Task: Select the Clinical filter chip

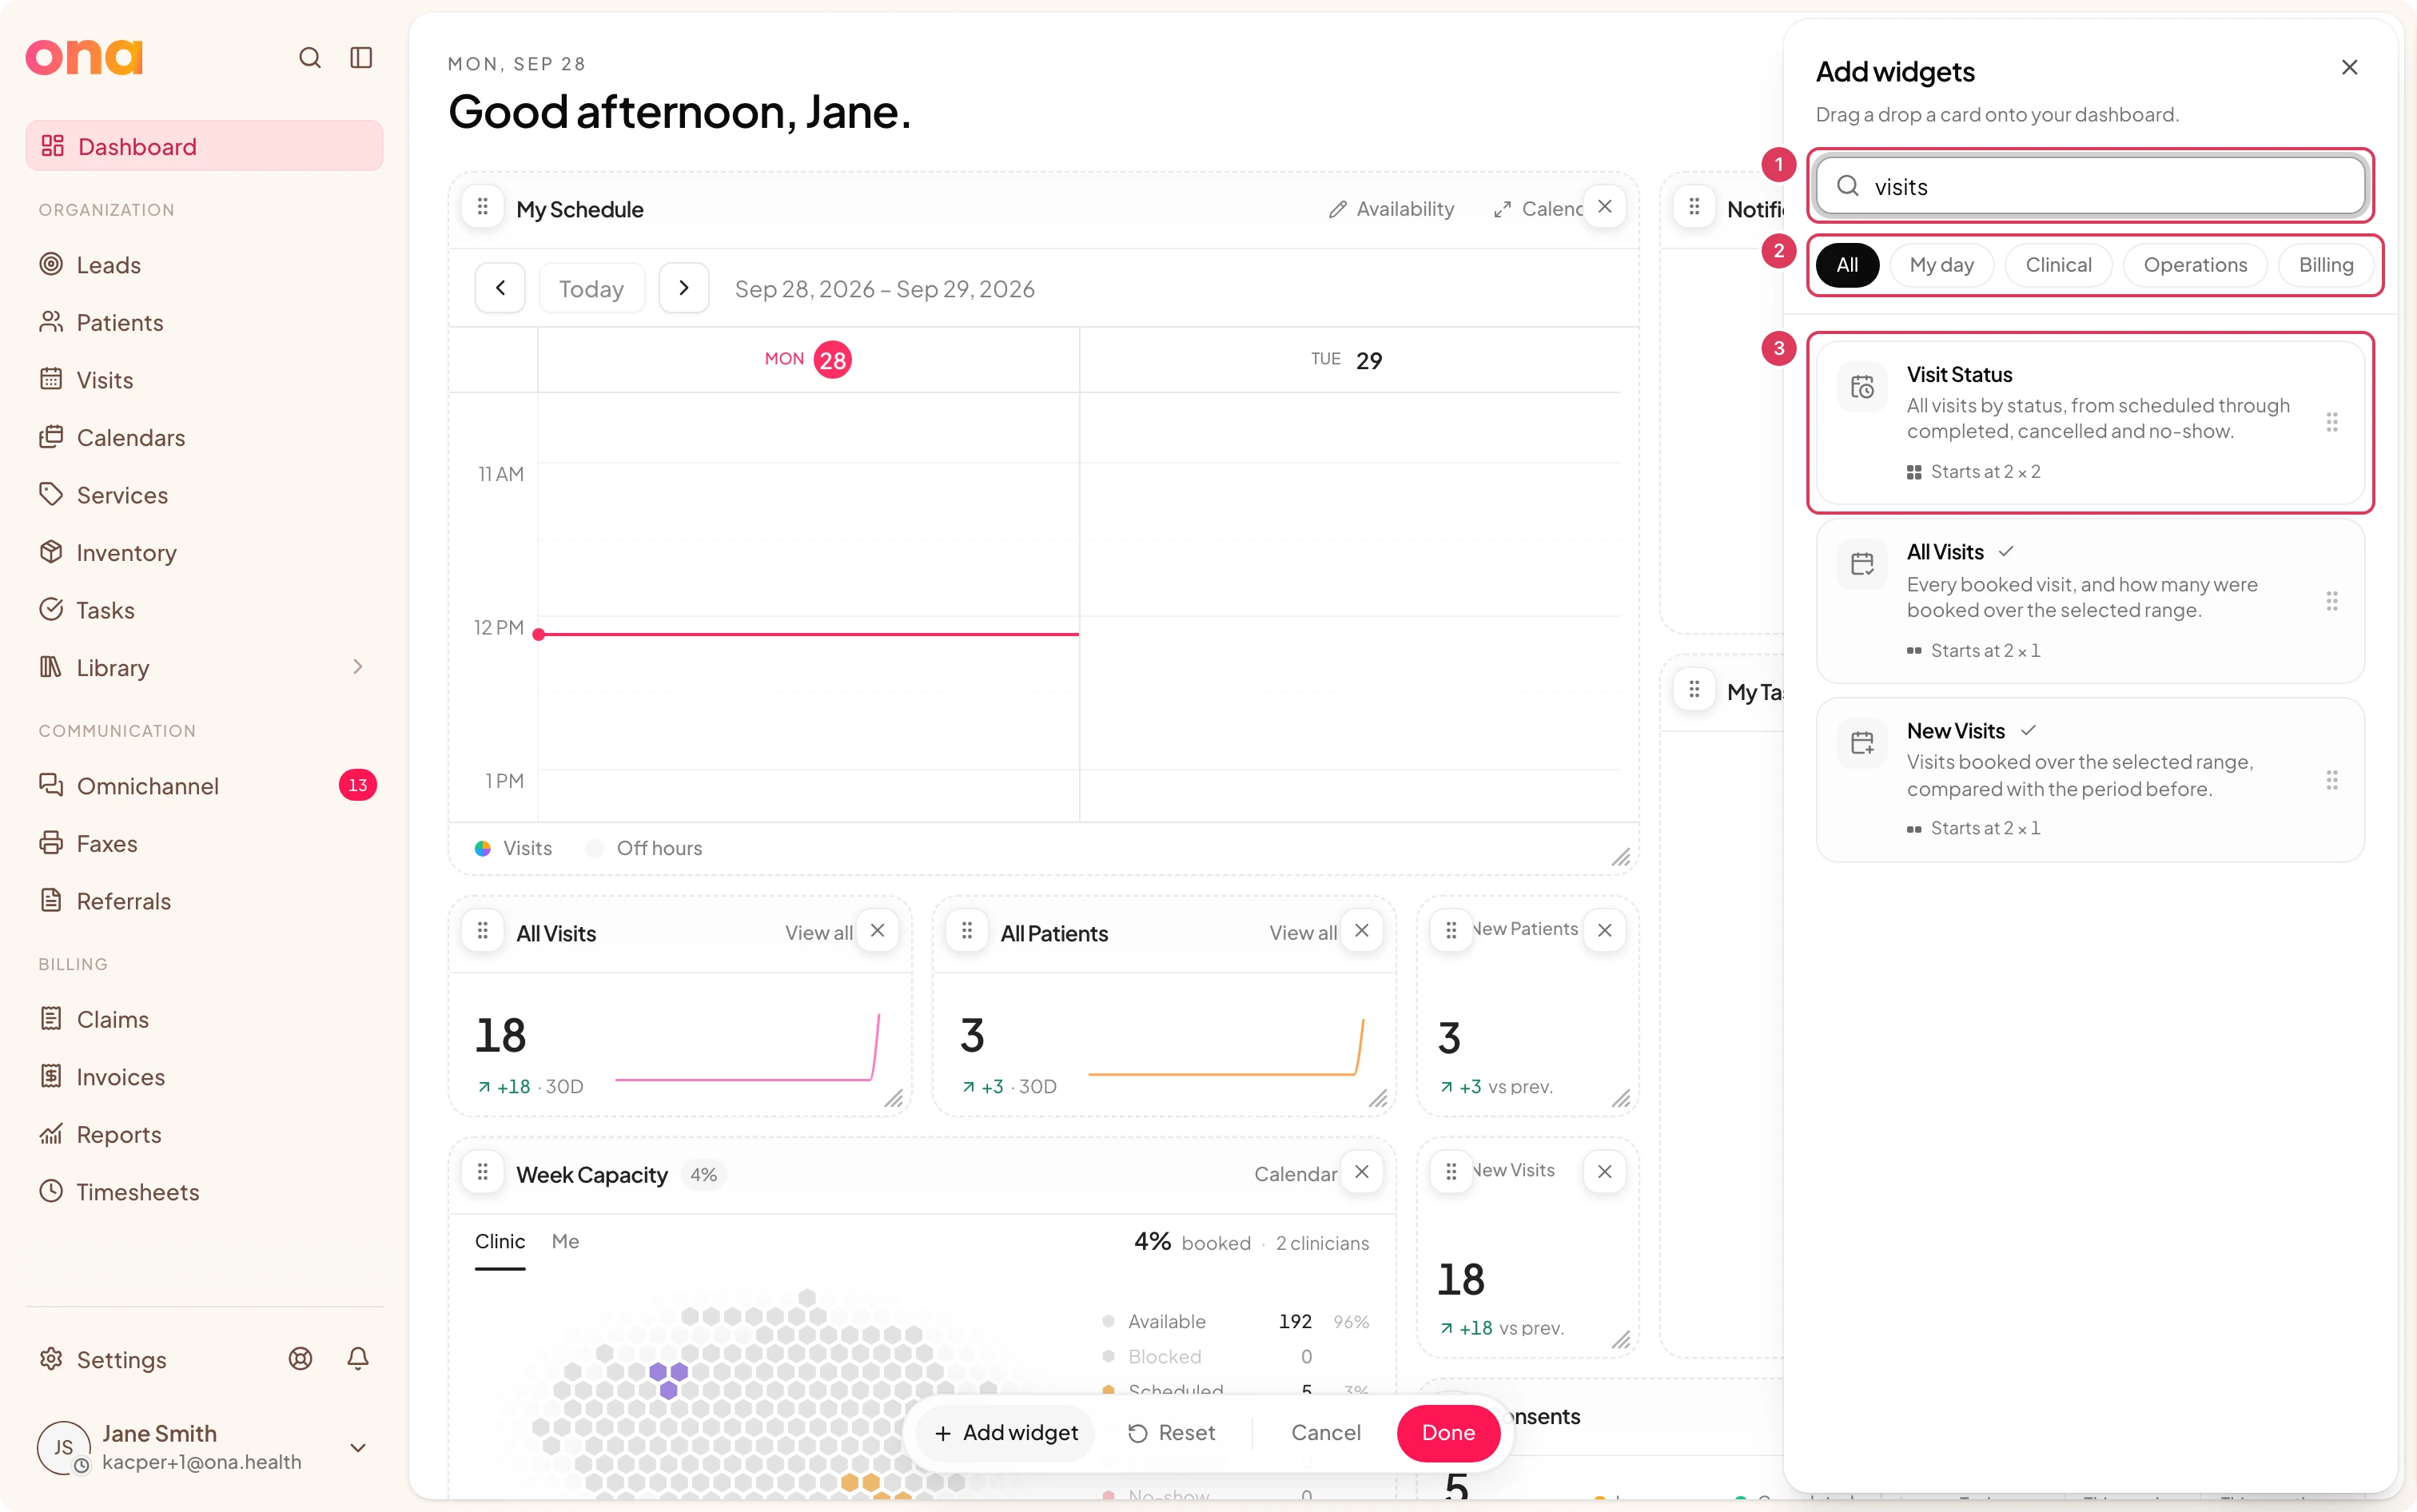Action: (2058, 264)
